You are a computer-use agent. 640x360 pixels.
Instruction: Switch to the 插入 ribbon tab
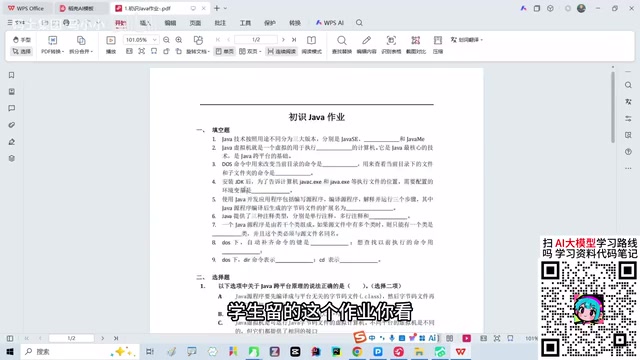tap(145, 23)
